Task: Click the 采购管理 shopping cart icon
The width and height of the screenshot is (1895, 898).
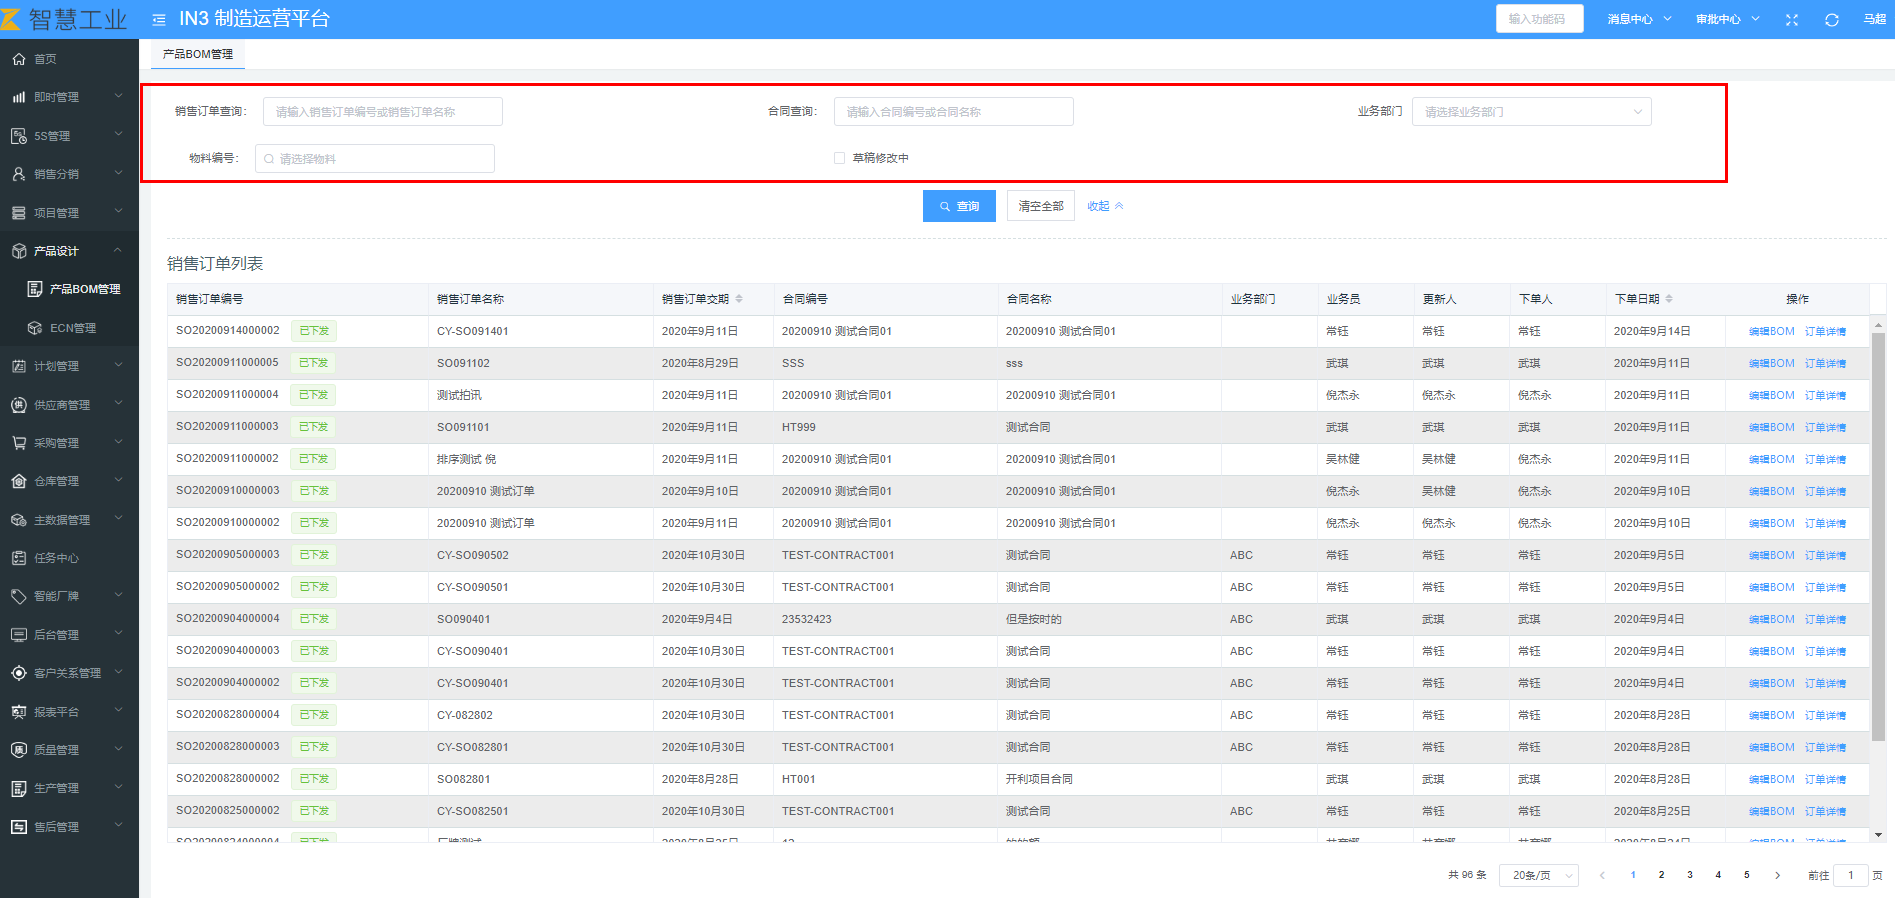Action: pos(19,443)
